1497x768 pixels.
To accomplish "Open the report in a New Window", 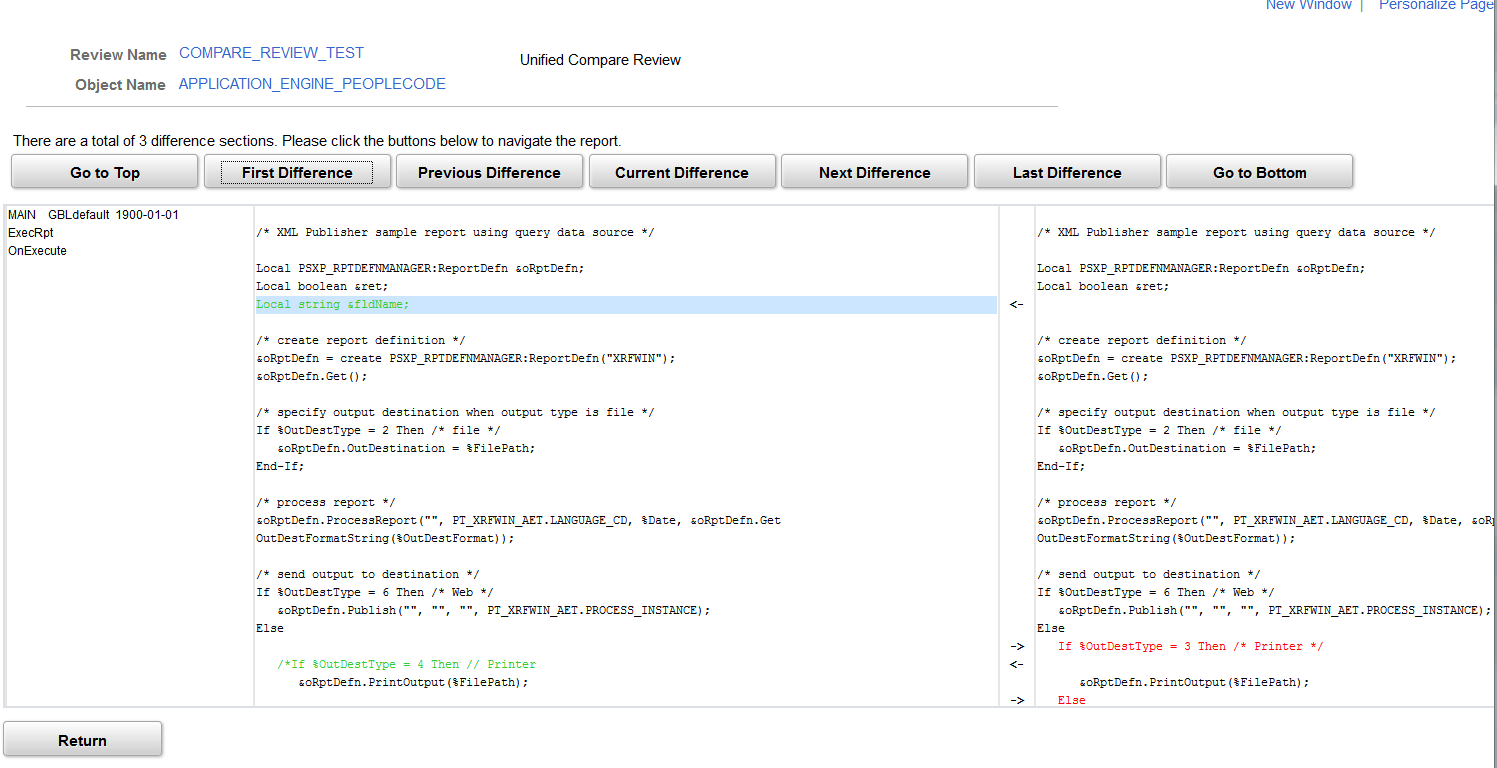I will tap(1308, 6).
